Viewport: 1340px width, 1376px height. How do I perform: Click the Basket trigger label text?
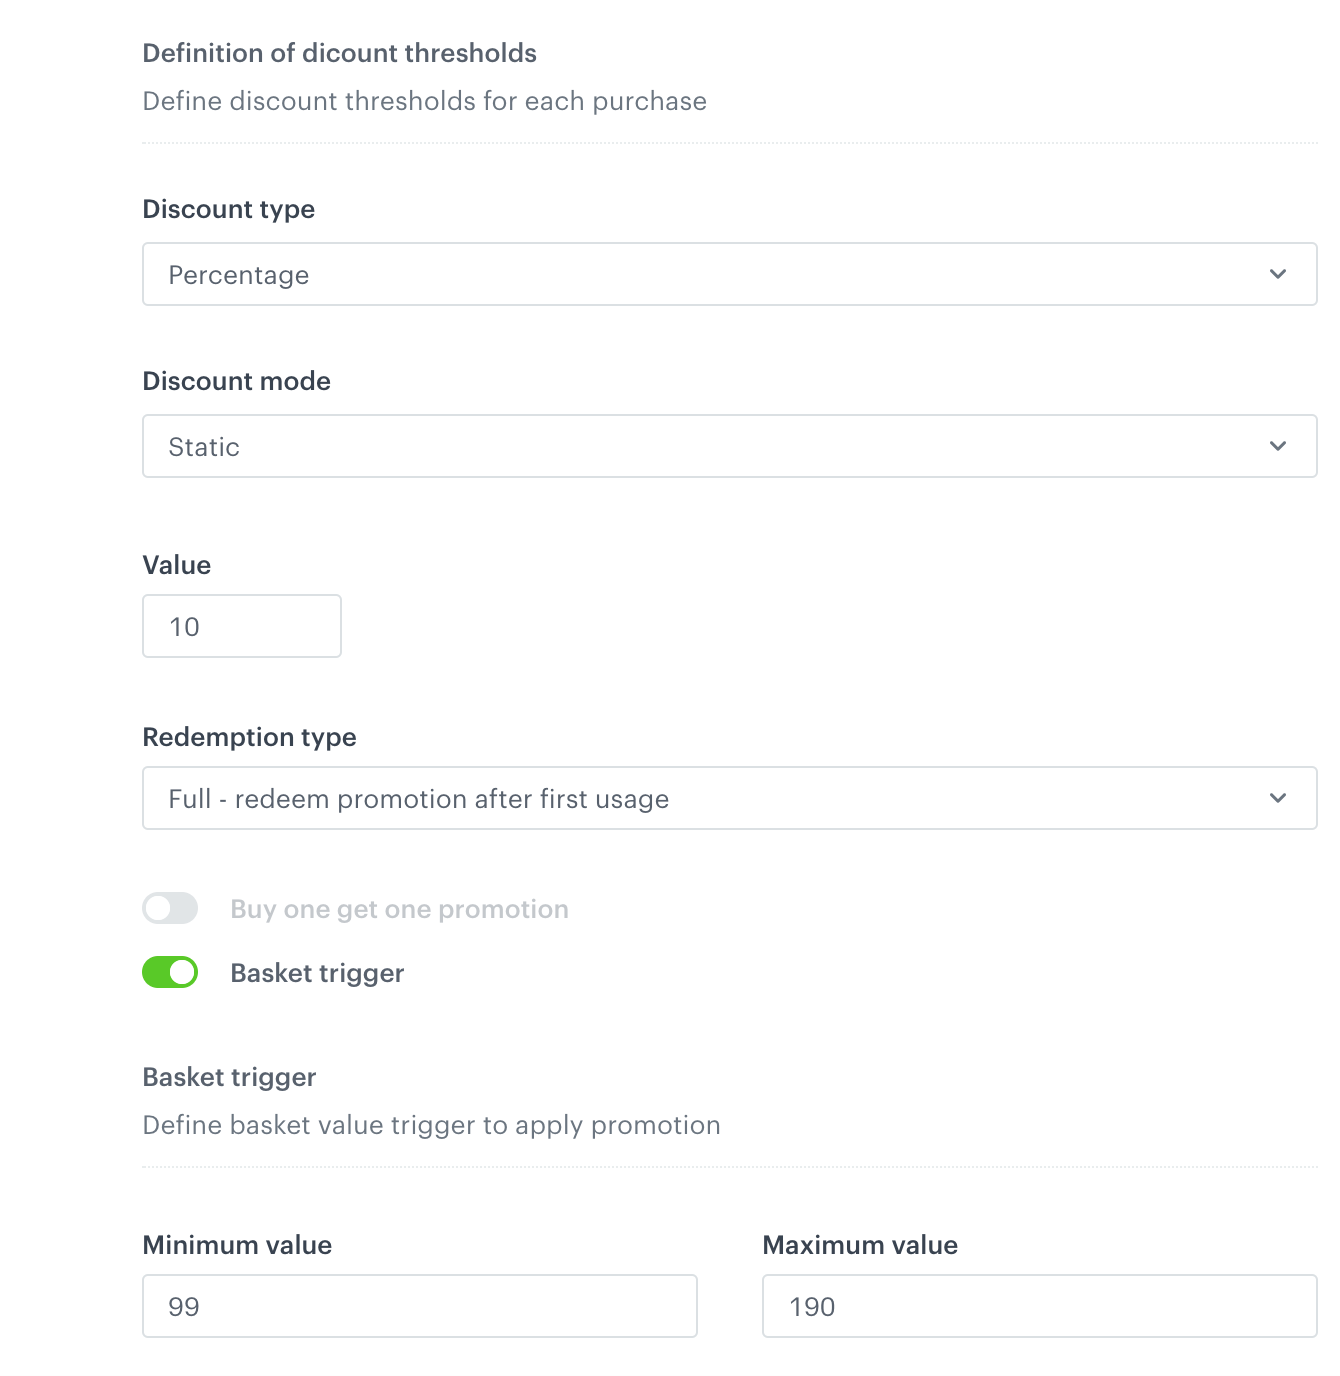click(317, 972)
